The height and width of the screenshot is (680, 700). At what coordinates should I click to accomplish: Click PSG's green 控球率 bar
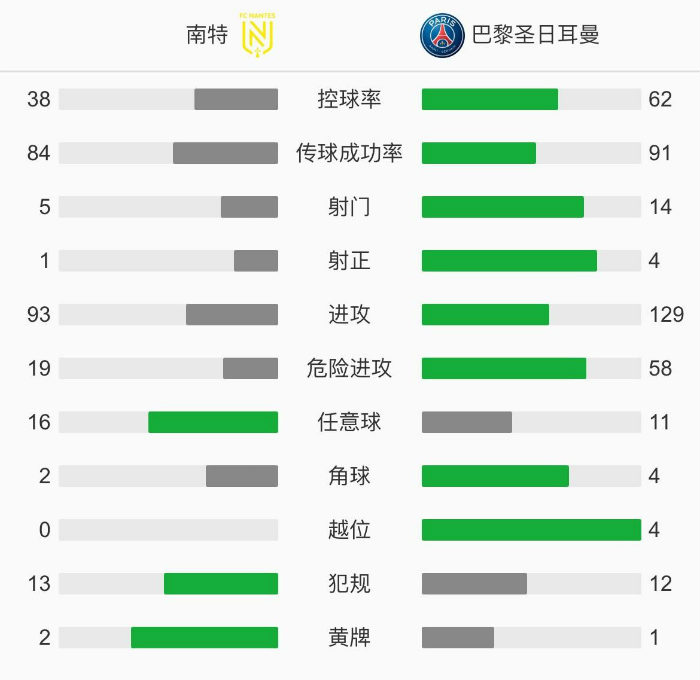tap(490, 99)
